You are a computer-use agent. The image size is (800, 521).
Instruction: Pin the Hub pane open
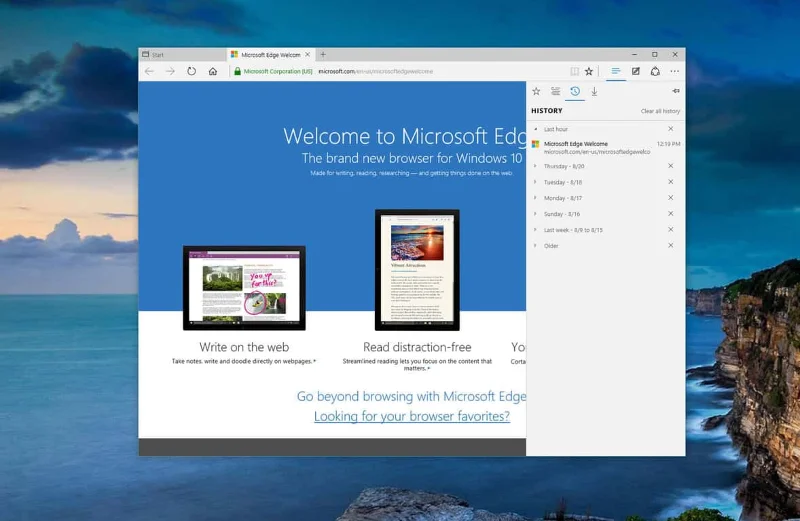pyautogui.click(x=676, y=91)
